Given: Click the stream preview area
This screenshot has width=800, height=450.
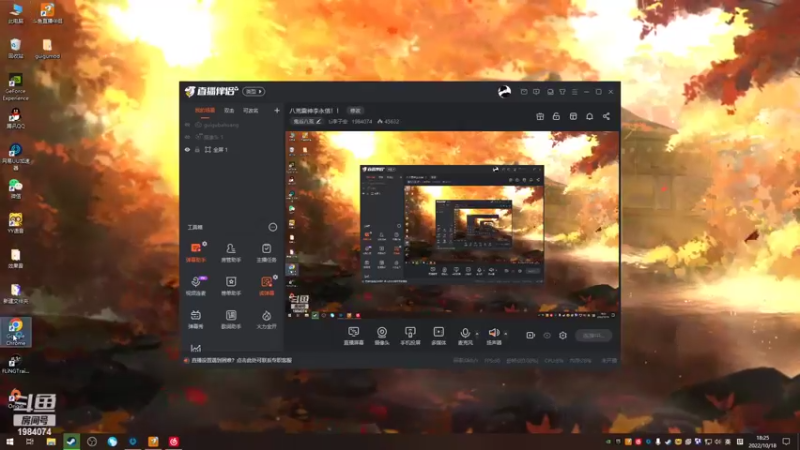Looking at the screenshot, I should (x=452, y=225).
